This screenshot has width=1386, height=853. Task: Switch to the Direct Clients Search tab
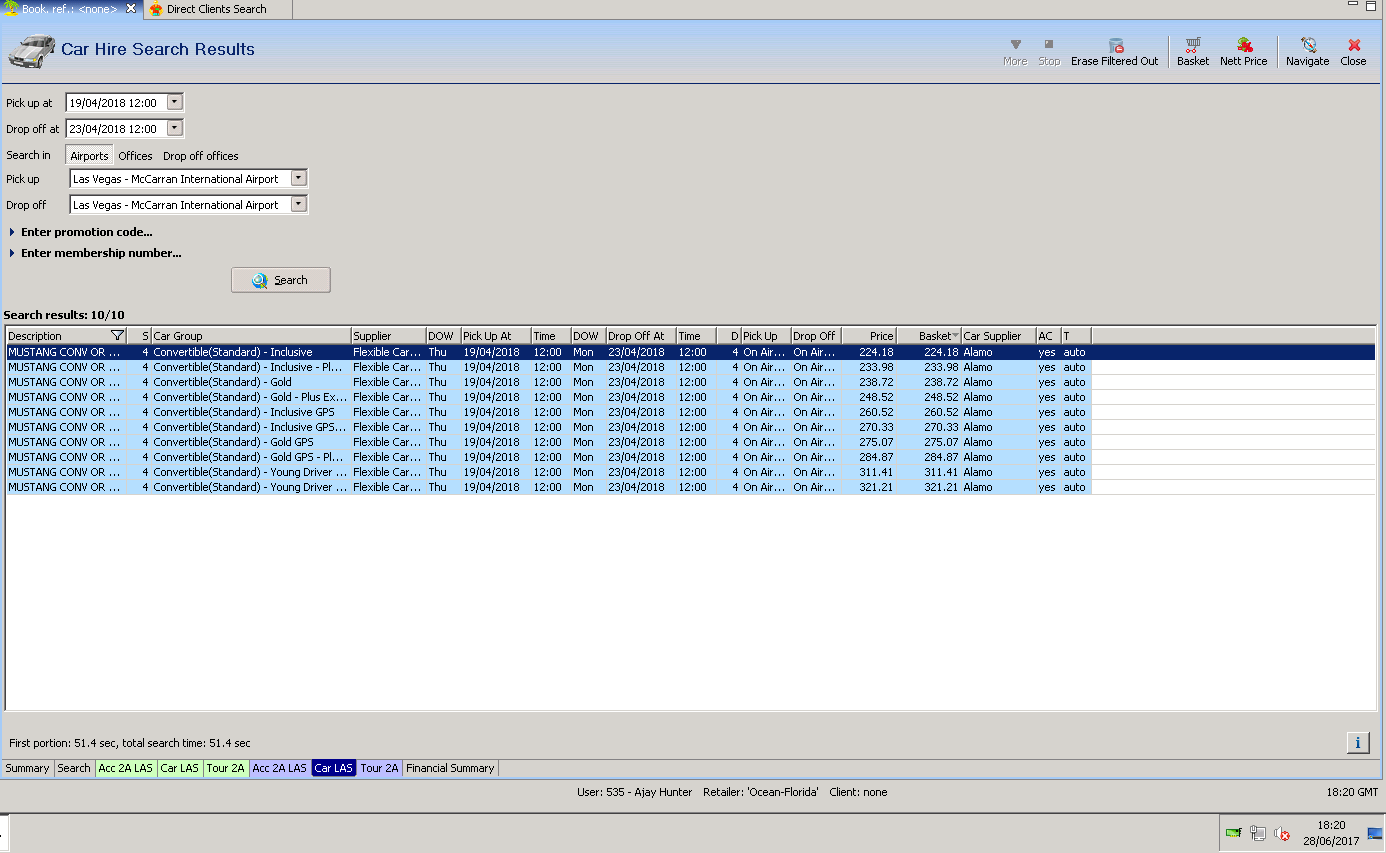216,9
